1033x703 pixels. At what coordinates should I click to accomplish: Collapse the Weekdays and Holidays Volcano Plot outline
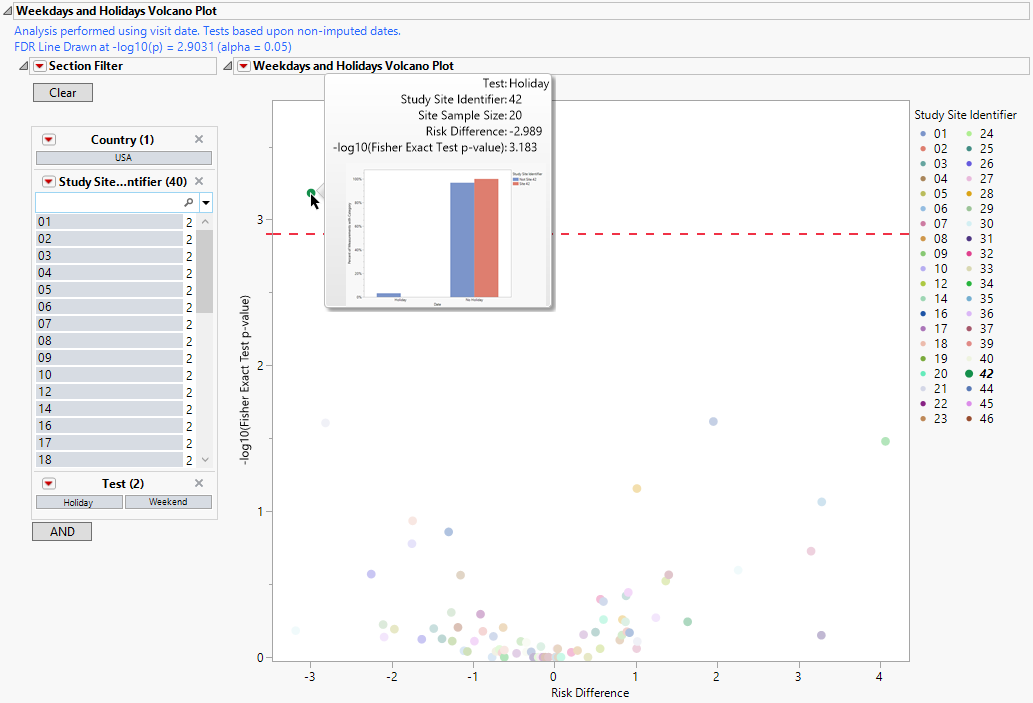227,66
